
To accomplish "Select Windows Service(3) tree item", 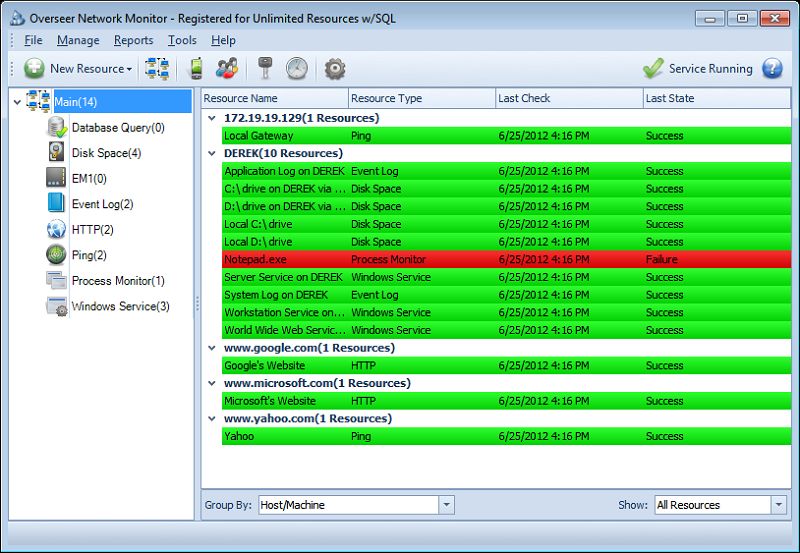I will [120, 306].
